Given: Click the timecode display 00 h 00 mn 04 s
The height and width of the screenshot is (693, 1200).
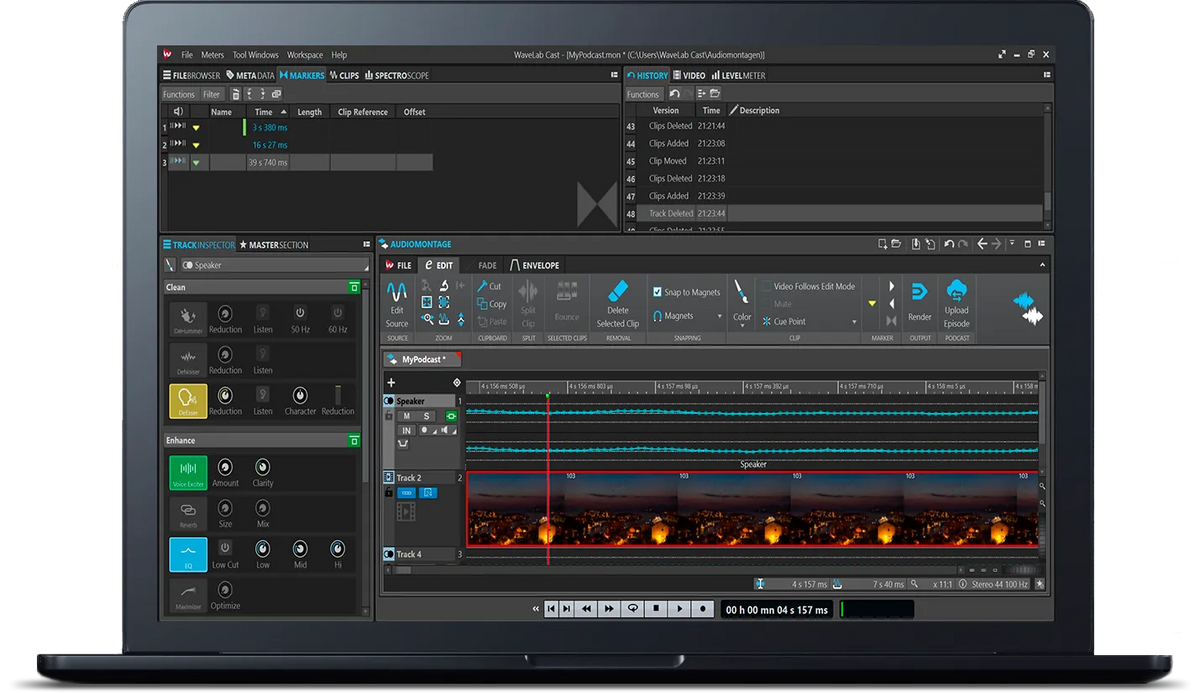Looking at the screenshot, I should coord(777,609).
